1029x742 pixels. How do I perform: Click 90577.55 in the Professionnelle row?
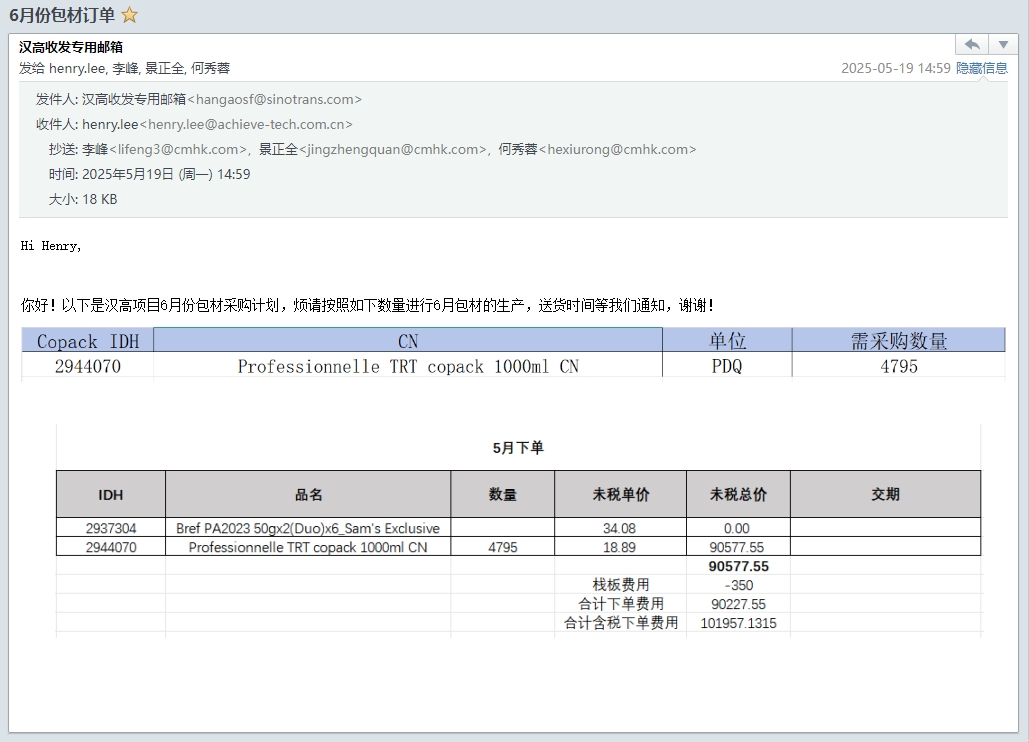point(736,547)
